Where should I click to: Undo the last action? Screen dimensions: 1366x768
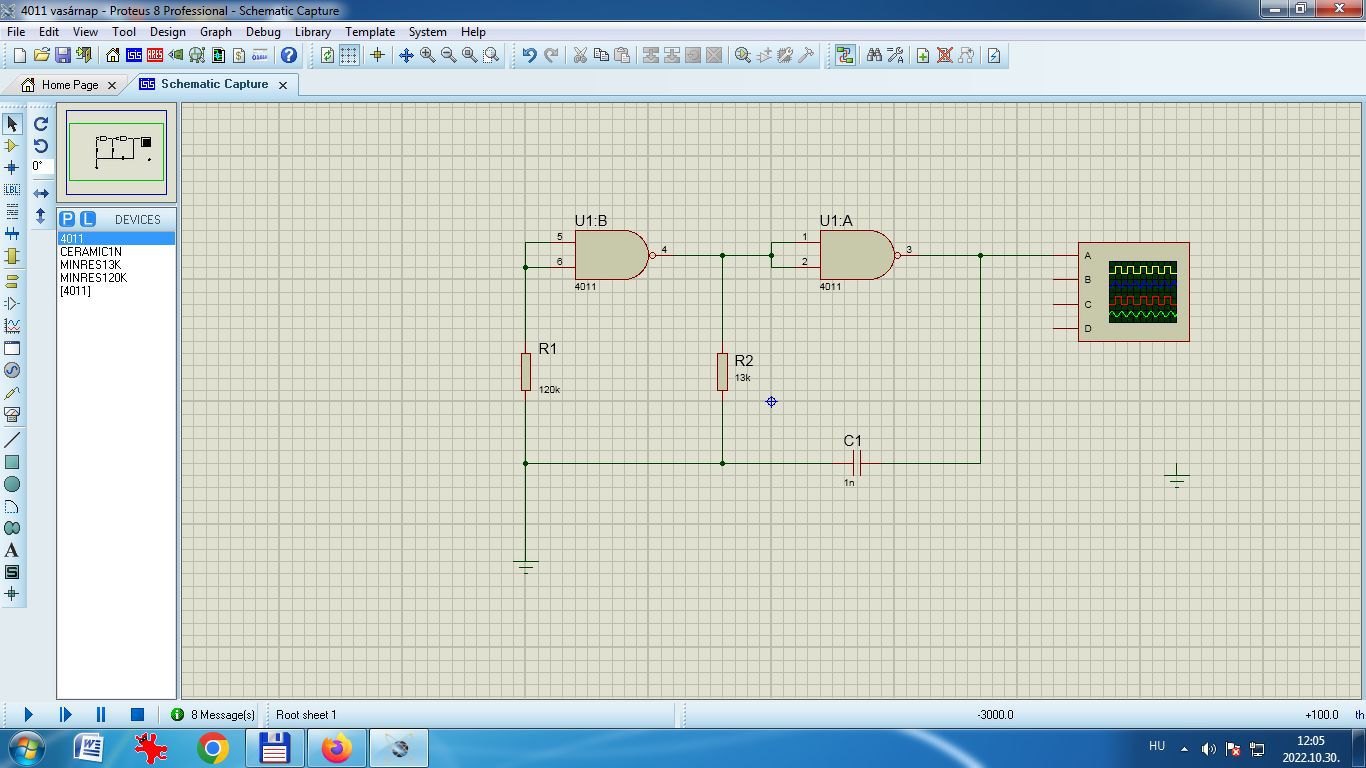pos(530,56)
